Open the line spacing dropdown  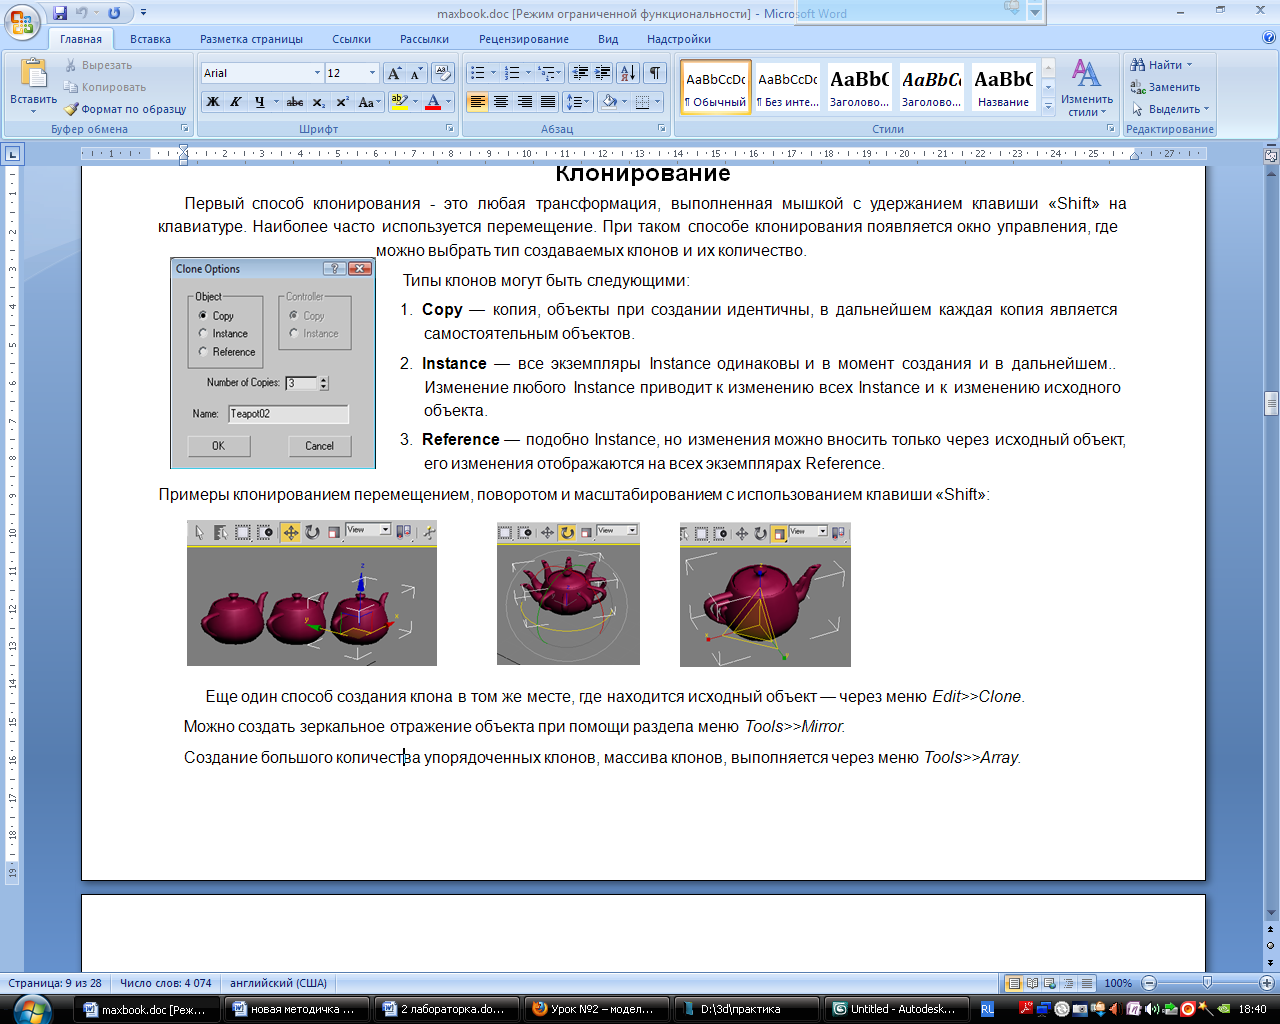577,102
